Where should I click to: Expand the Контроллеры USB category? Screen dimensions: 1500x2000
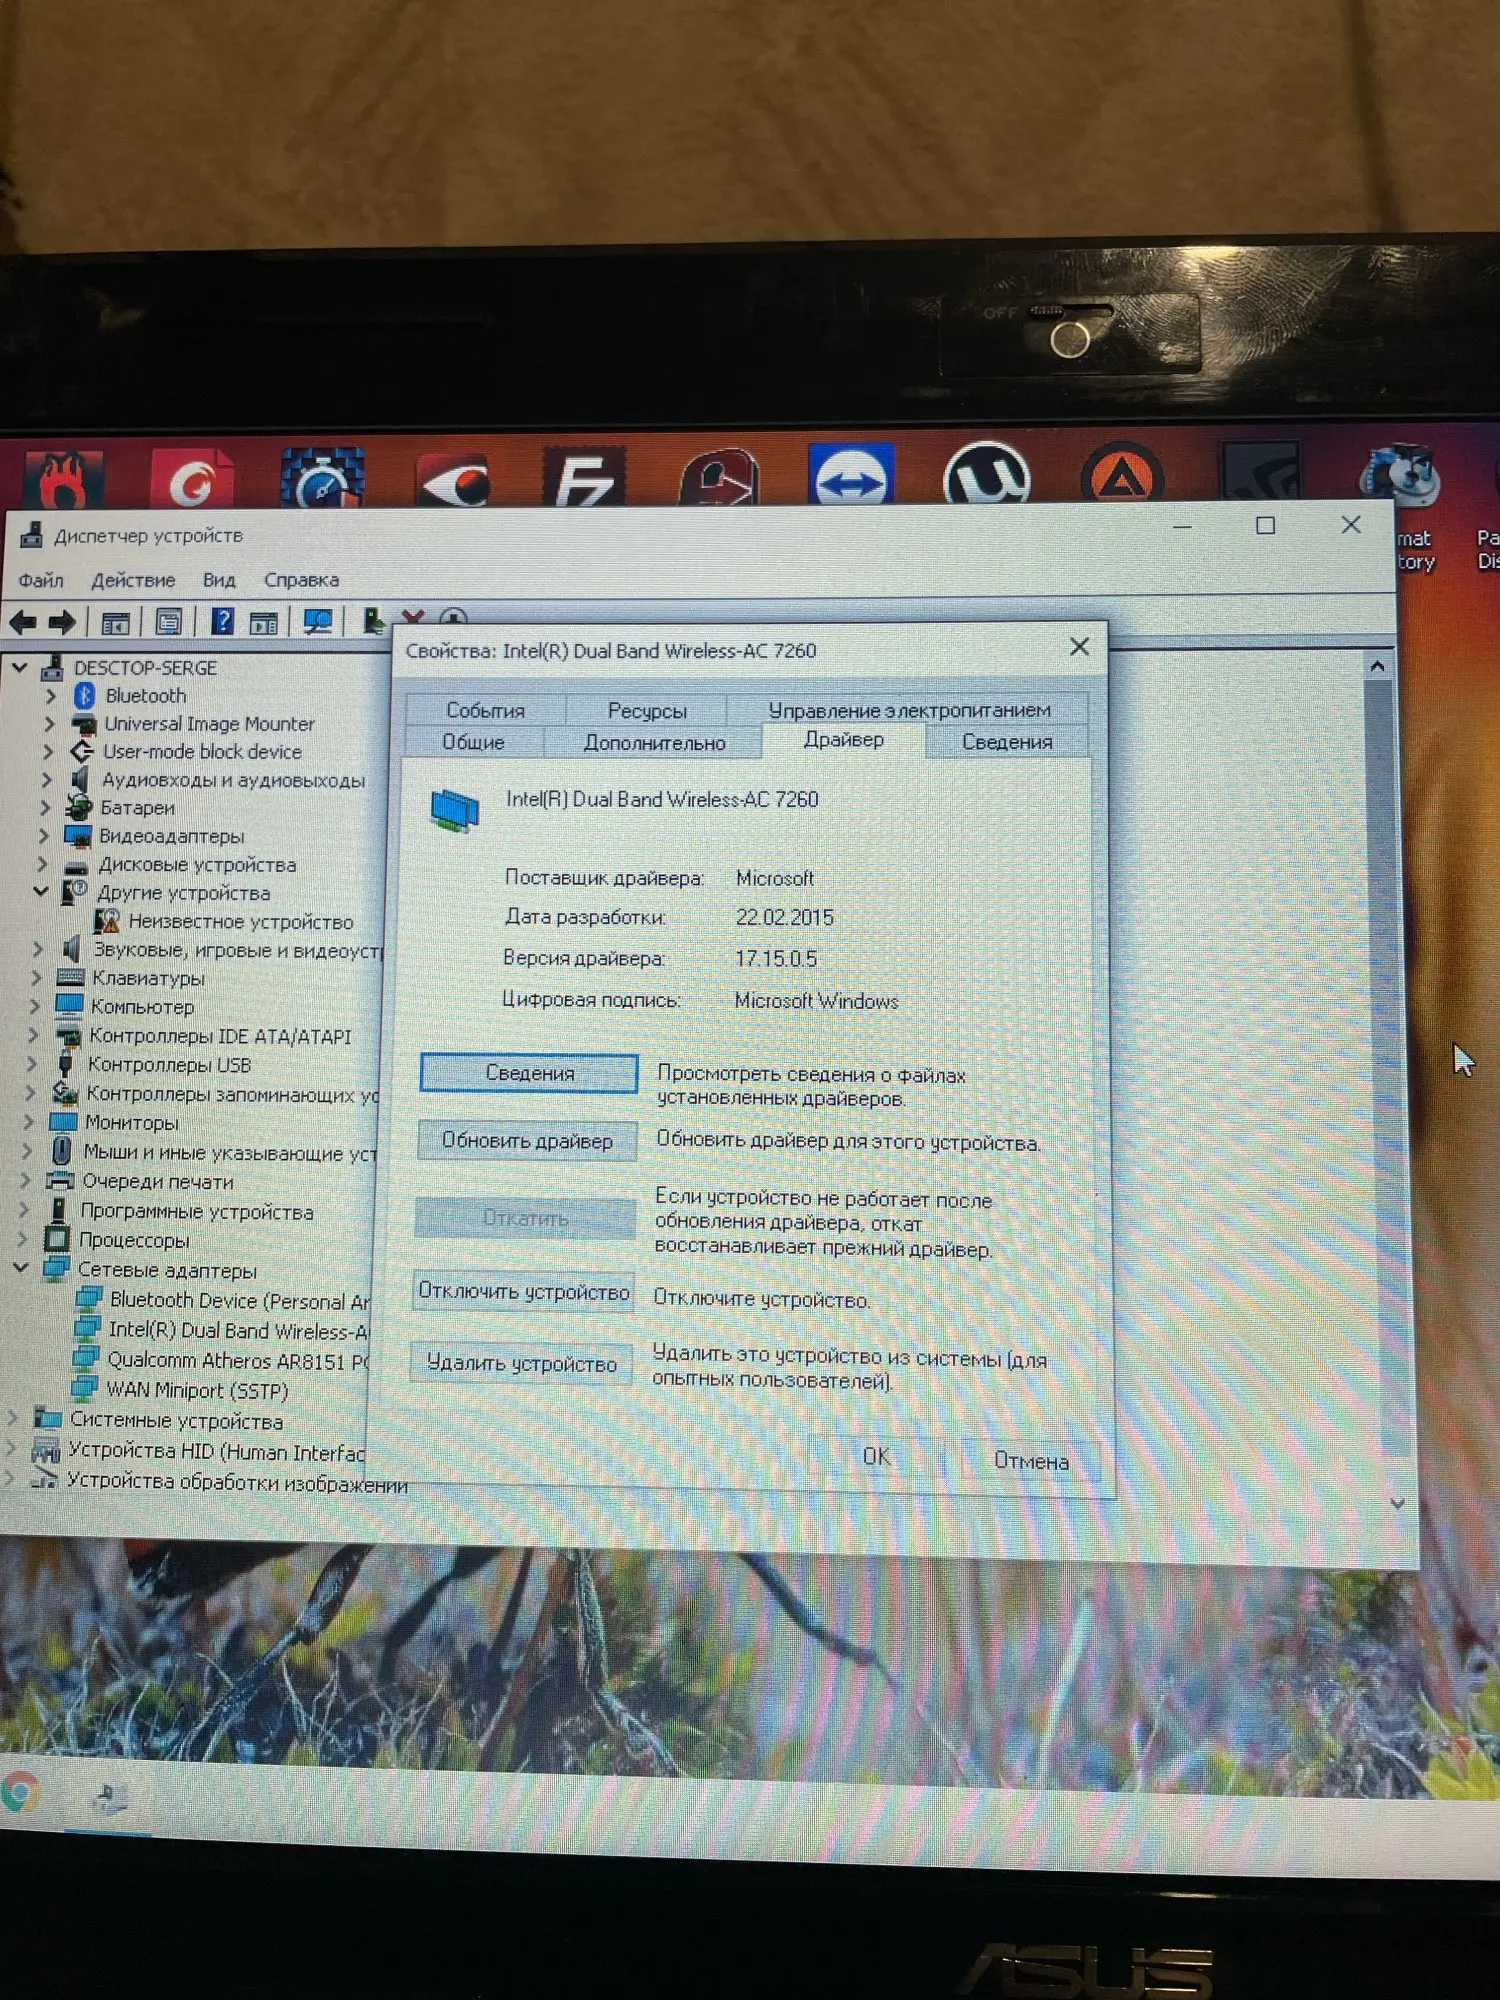point(33,1064)
